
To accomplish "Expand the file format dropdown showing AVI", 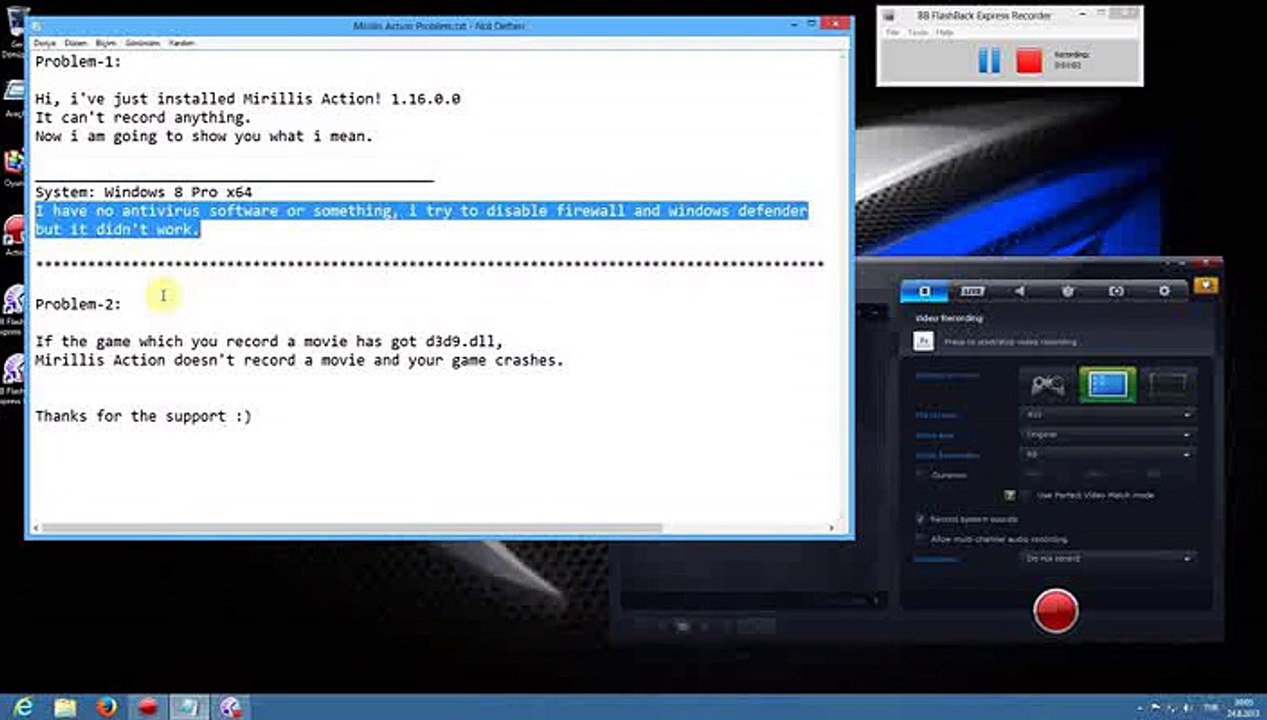I will (1108, 414).
